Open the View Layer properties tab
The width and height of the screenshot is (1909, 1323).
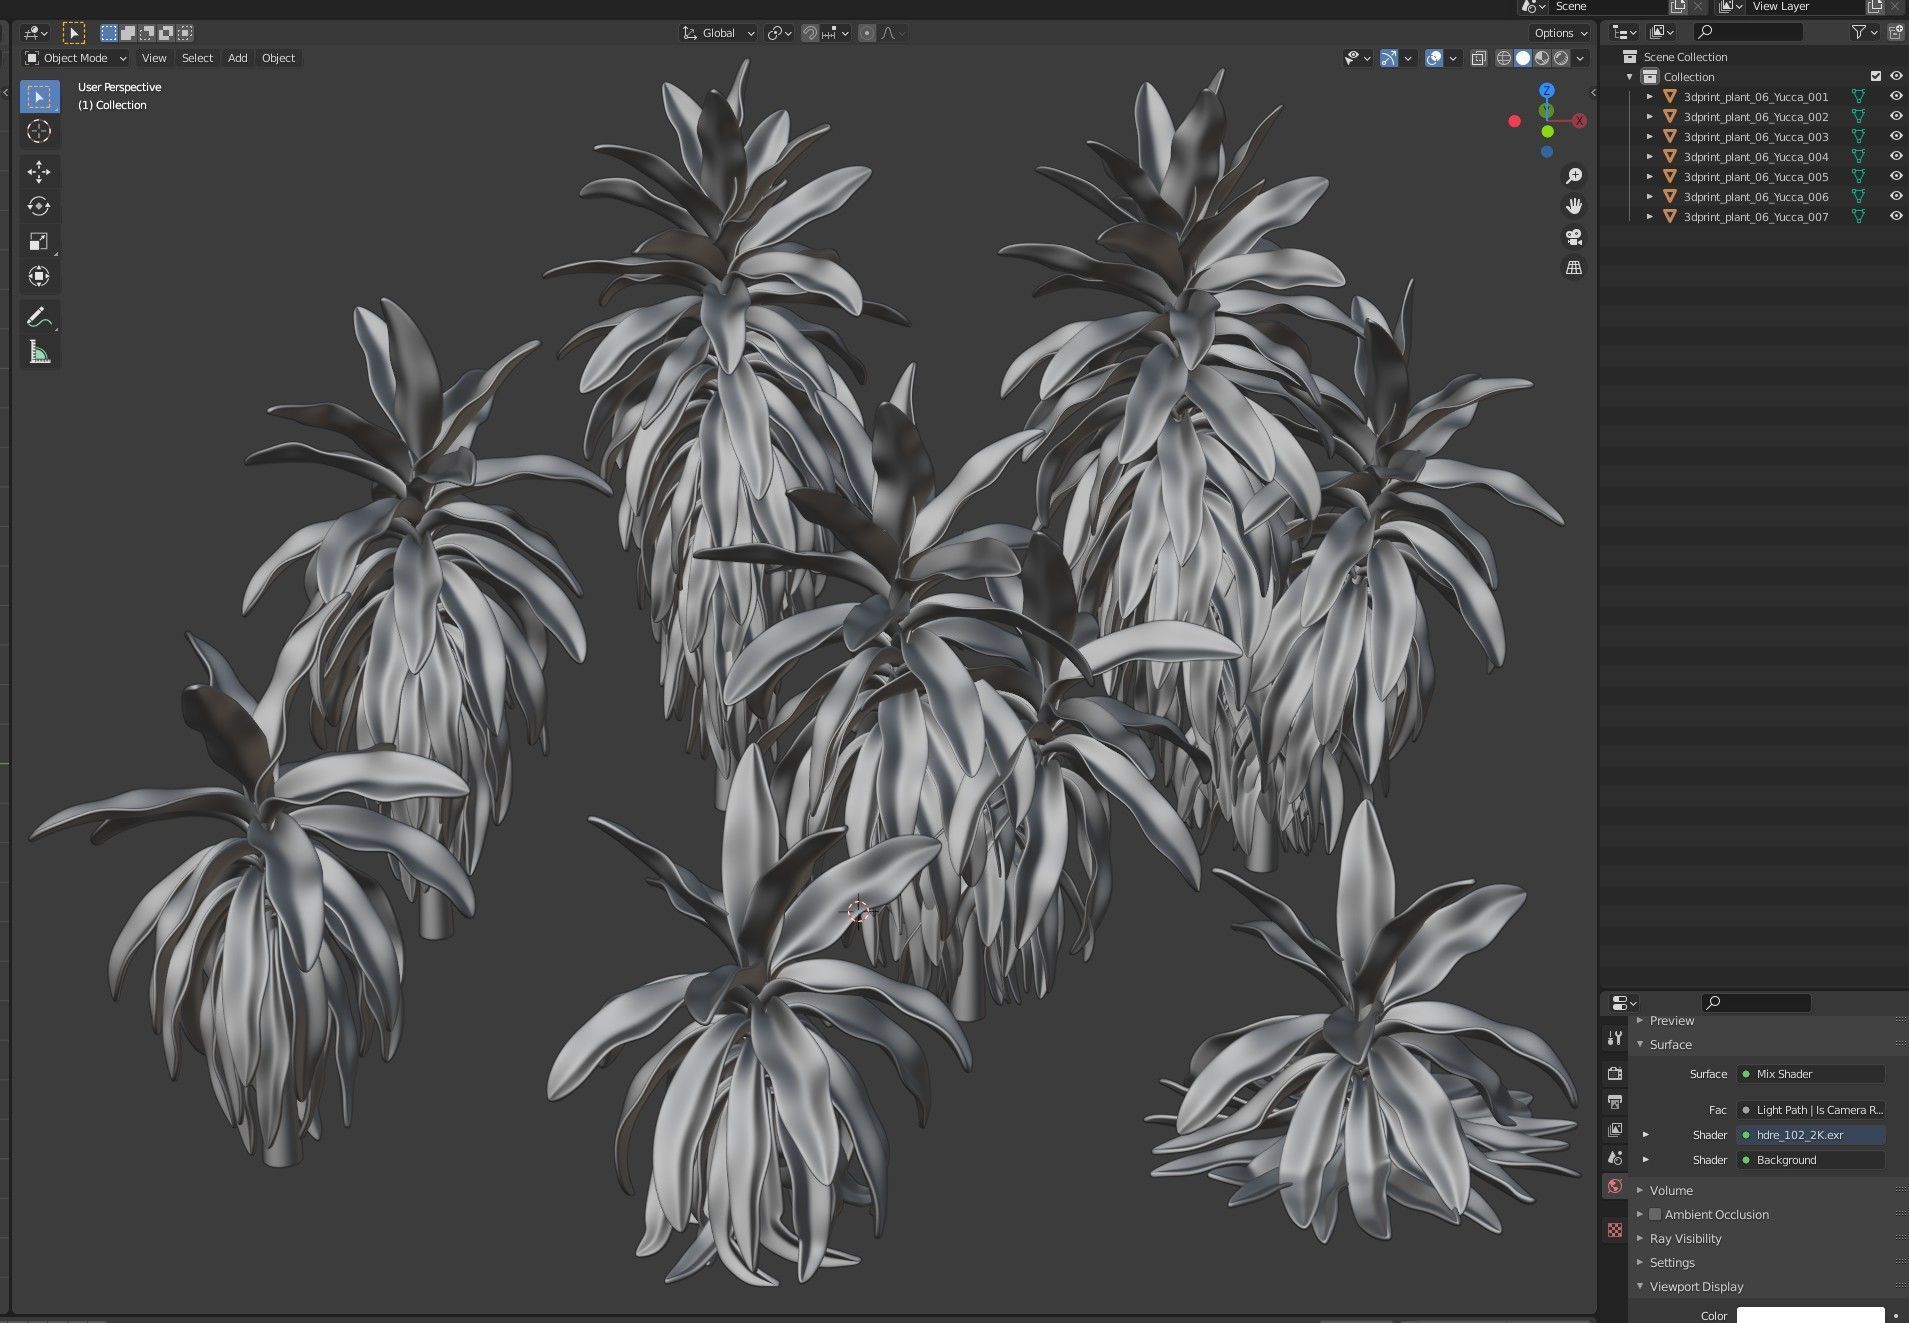click(x=1615, y=1130)
